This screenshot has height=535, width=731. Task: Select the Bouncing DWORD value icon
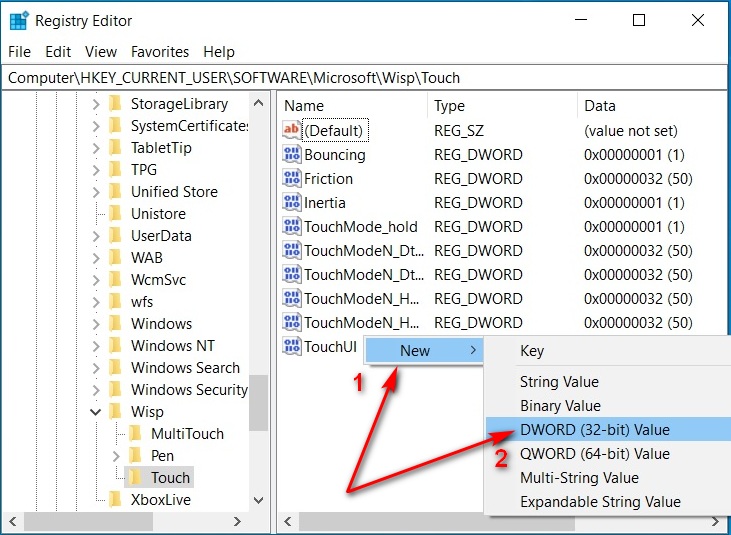[x=292, y=154]
